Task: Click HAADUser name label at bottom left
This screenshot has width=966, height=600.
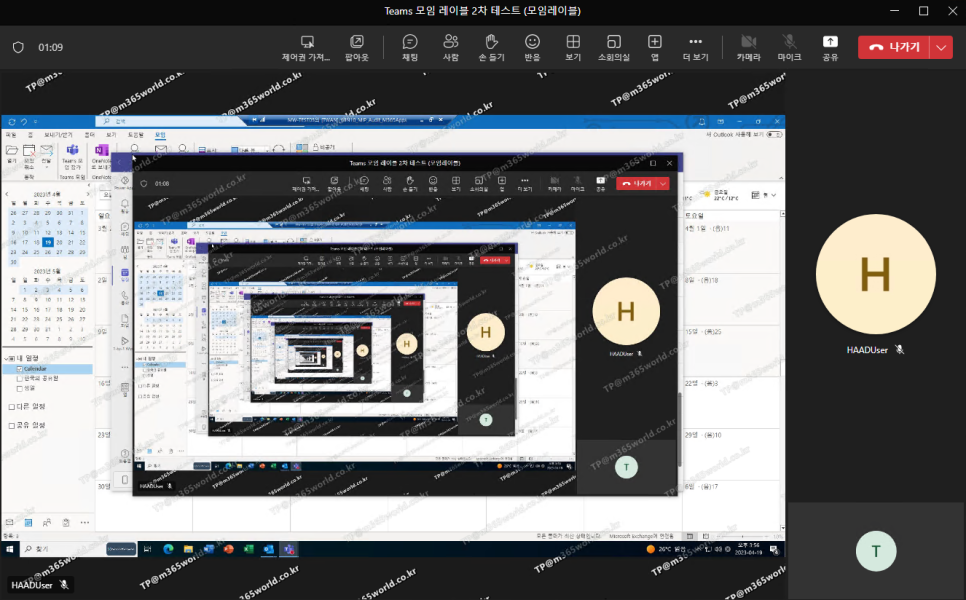Action: [x=31, y=585]
